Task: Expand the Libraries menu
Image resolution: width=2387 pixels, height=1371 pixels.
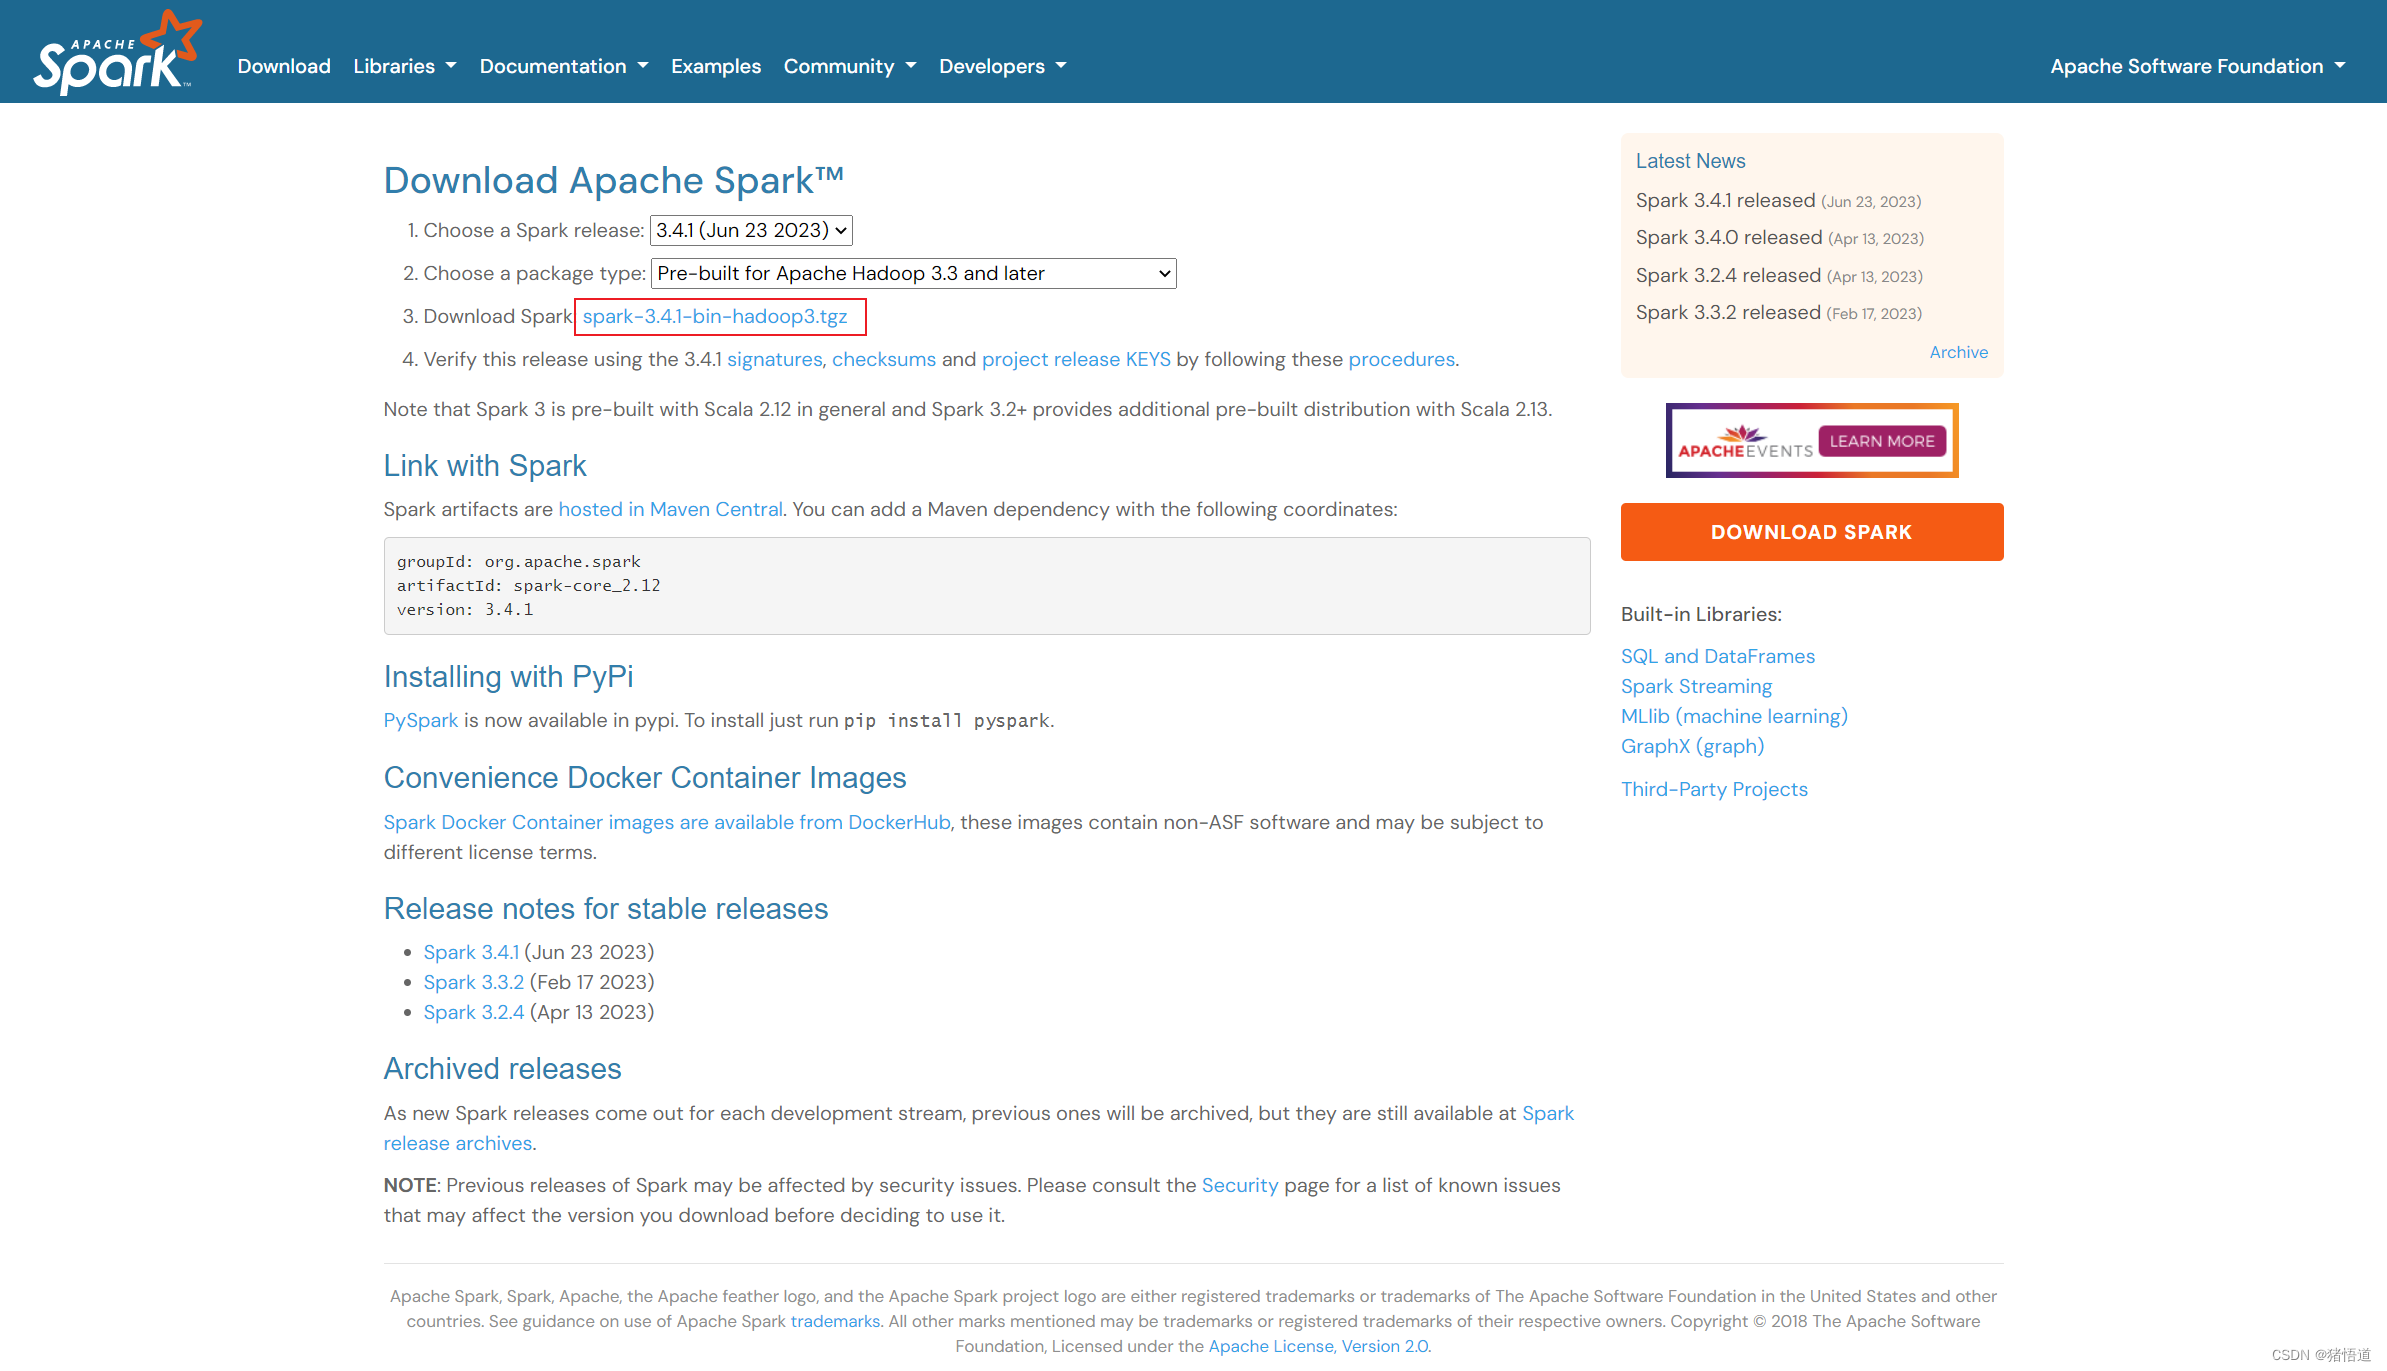Action: tap(404, 67)
